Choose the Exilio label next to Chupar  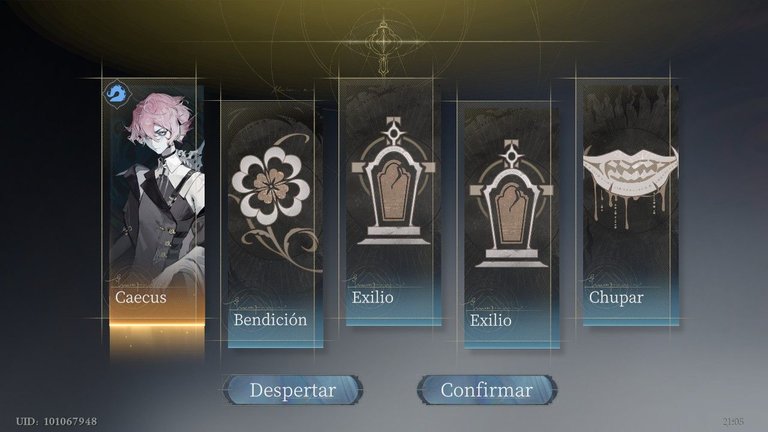tap(490, 320)
